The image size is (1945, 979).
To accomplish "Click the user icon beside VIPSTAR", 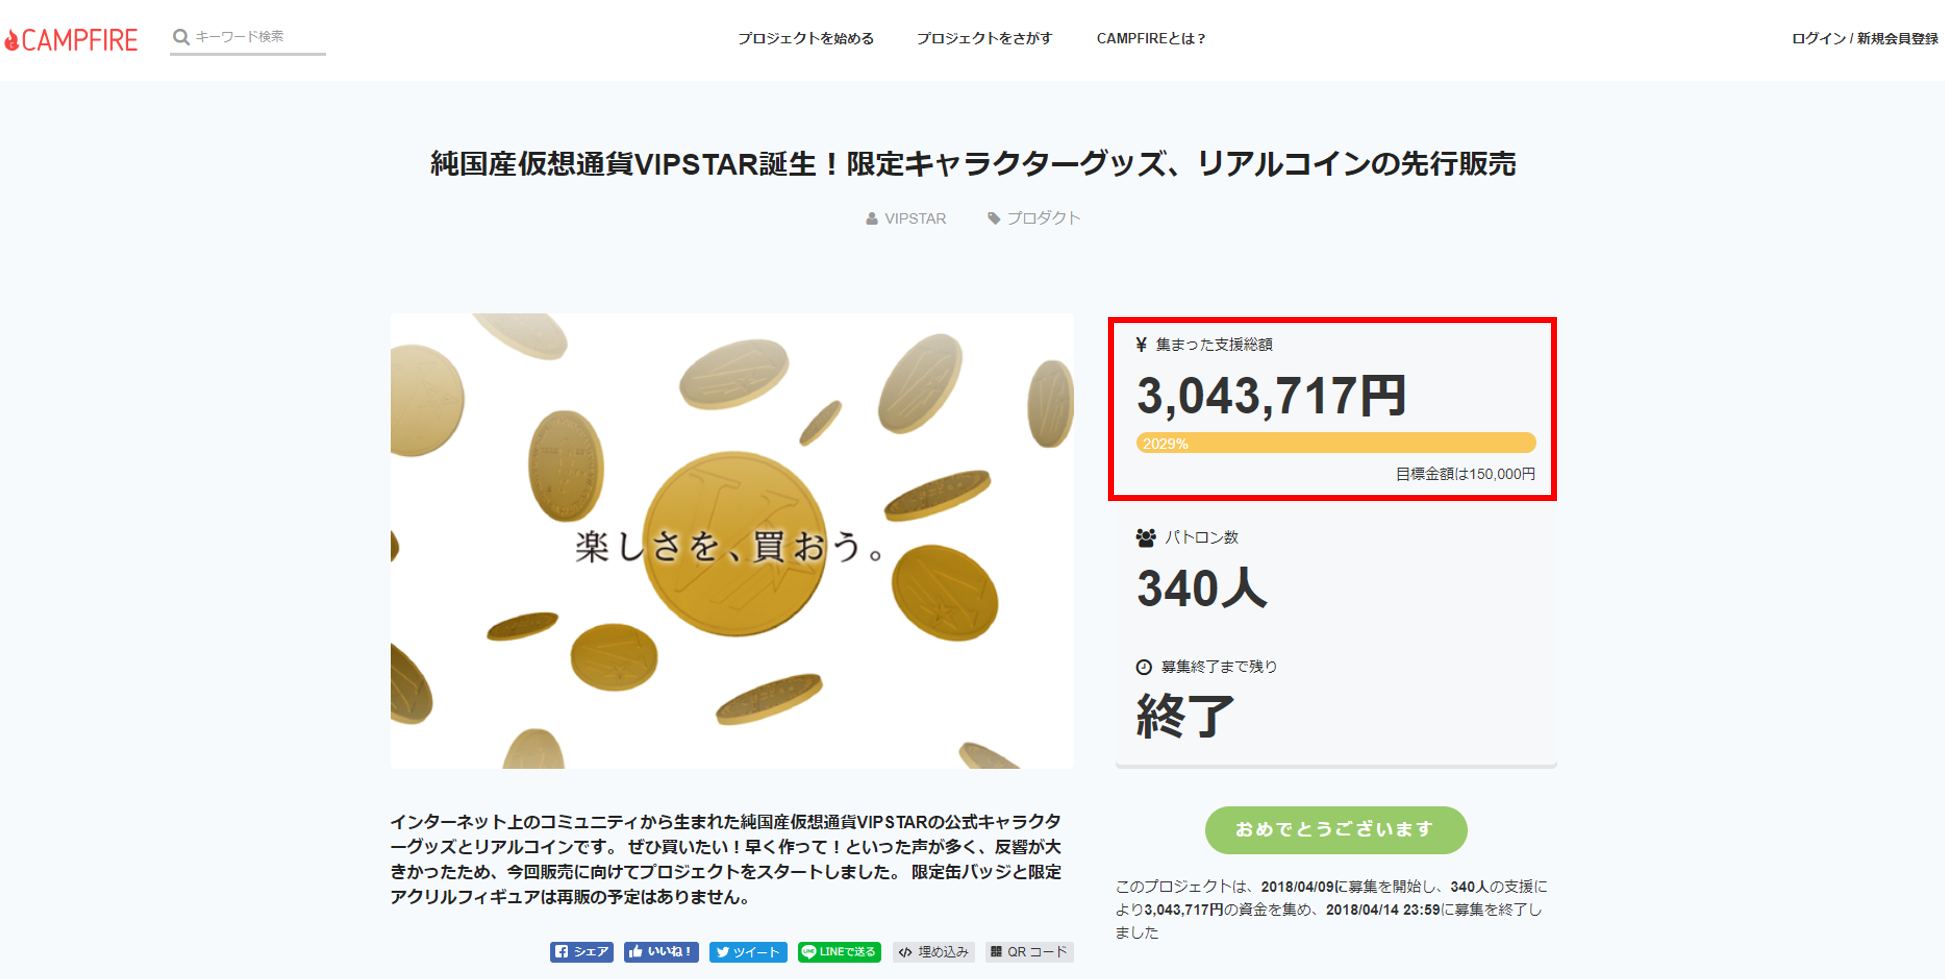I will 871,219.
